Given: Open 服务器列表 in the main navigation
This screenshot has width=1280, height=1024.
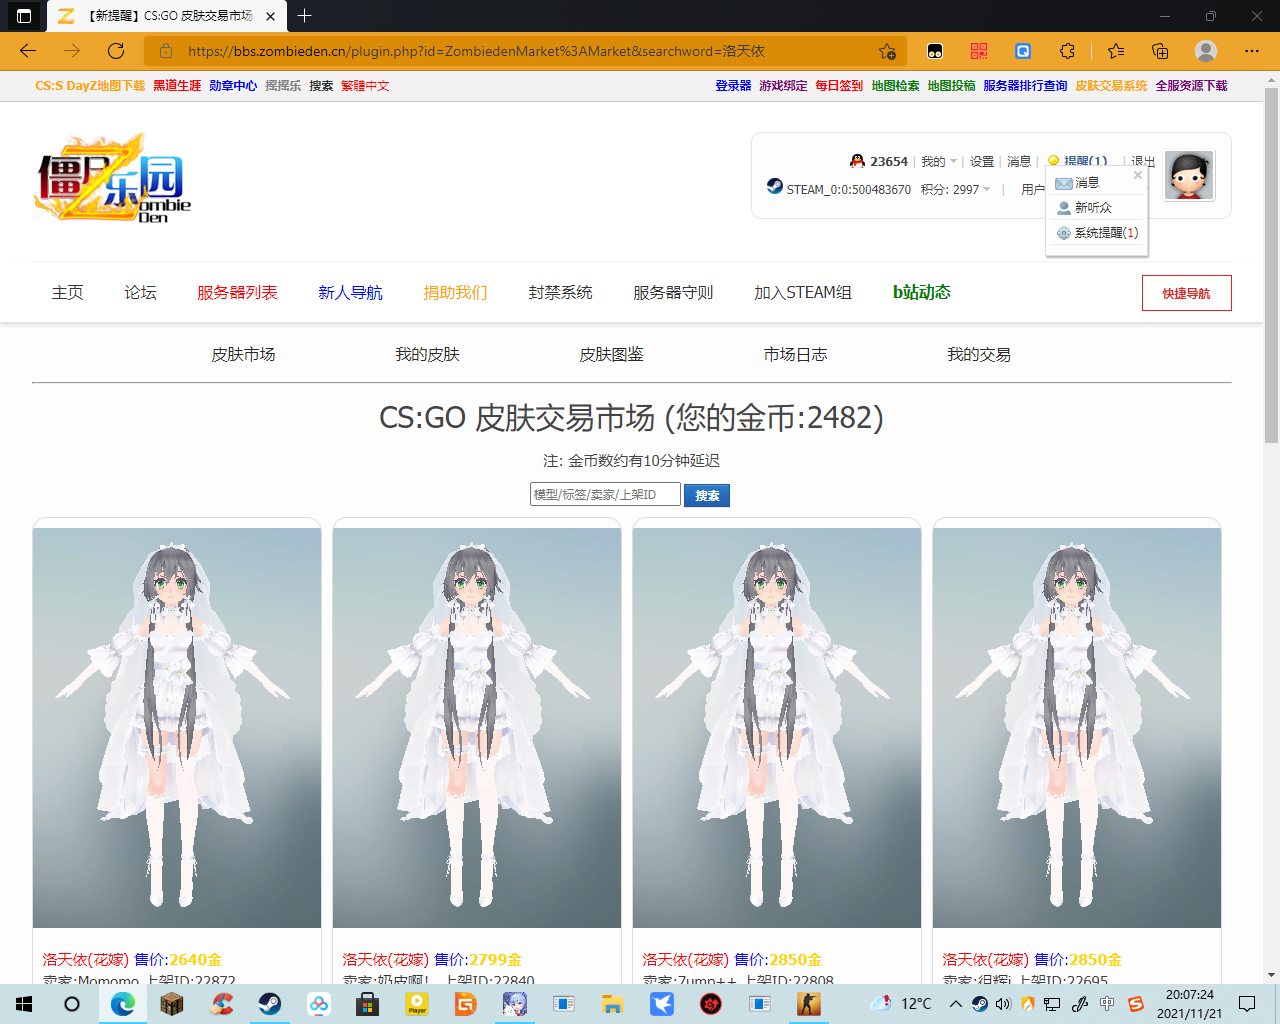Looking at the screenshot, I should pyautogui.click(x=237, y=293).
